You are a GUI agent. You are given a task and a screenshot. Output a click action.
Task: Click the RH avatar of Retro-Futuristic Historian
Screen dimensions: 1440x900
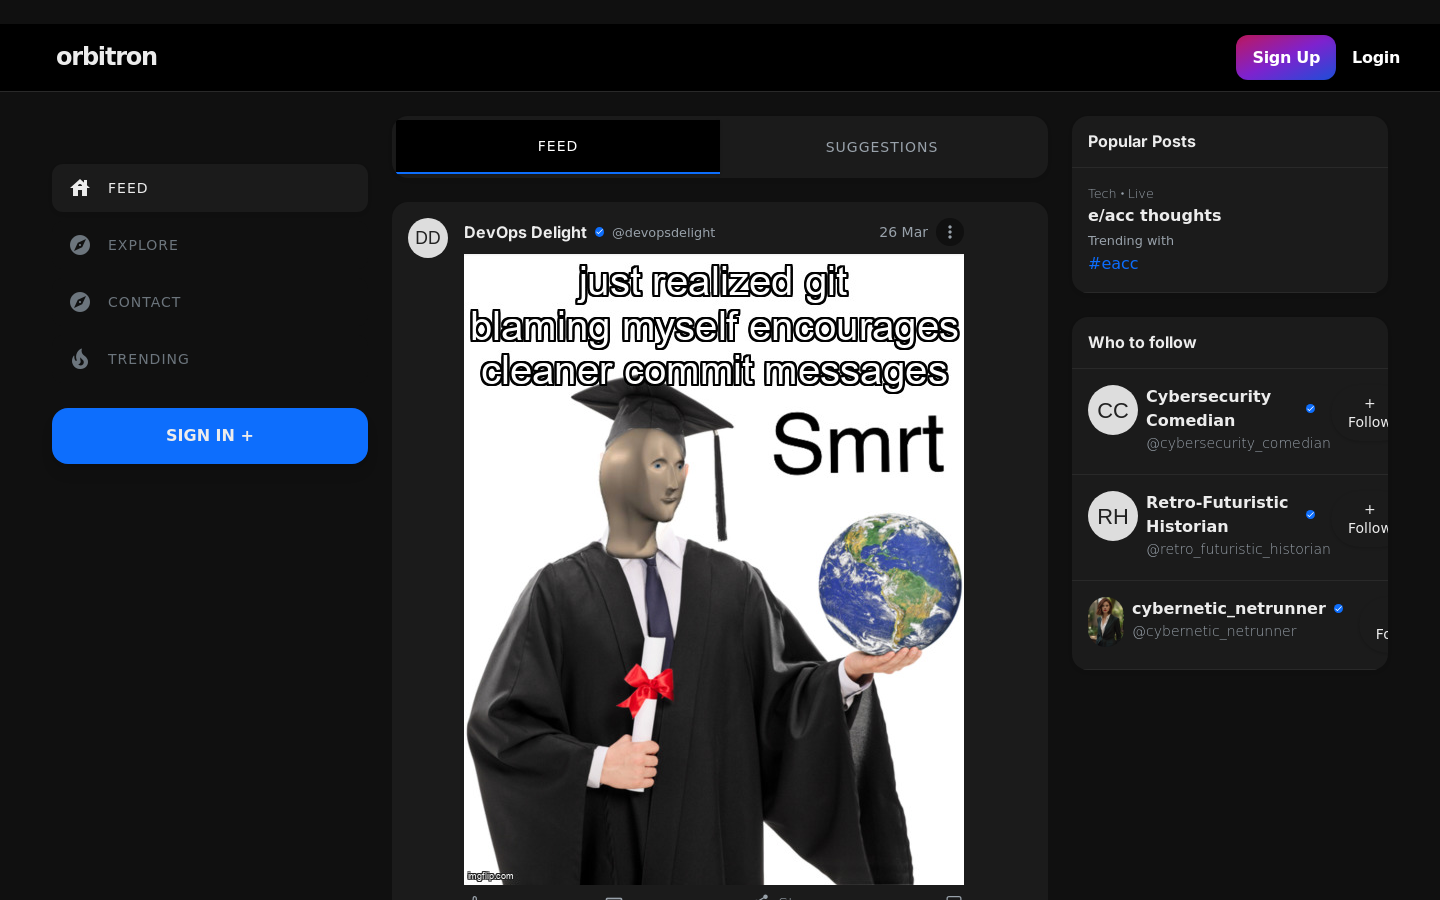1113,516
